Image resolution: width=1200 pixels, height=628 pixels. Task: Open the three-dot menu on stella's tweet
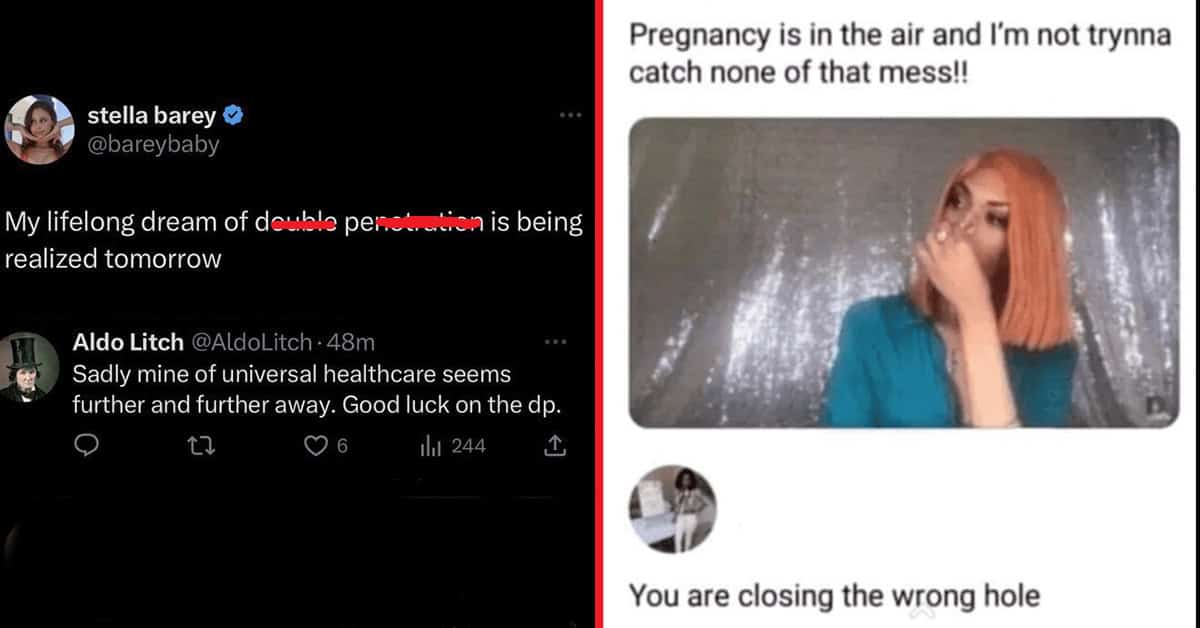tap(570, 116)
